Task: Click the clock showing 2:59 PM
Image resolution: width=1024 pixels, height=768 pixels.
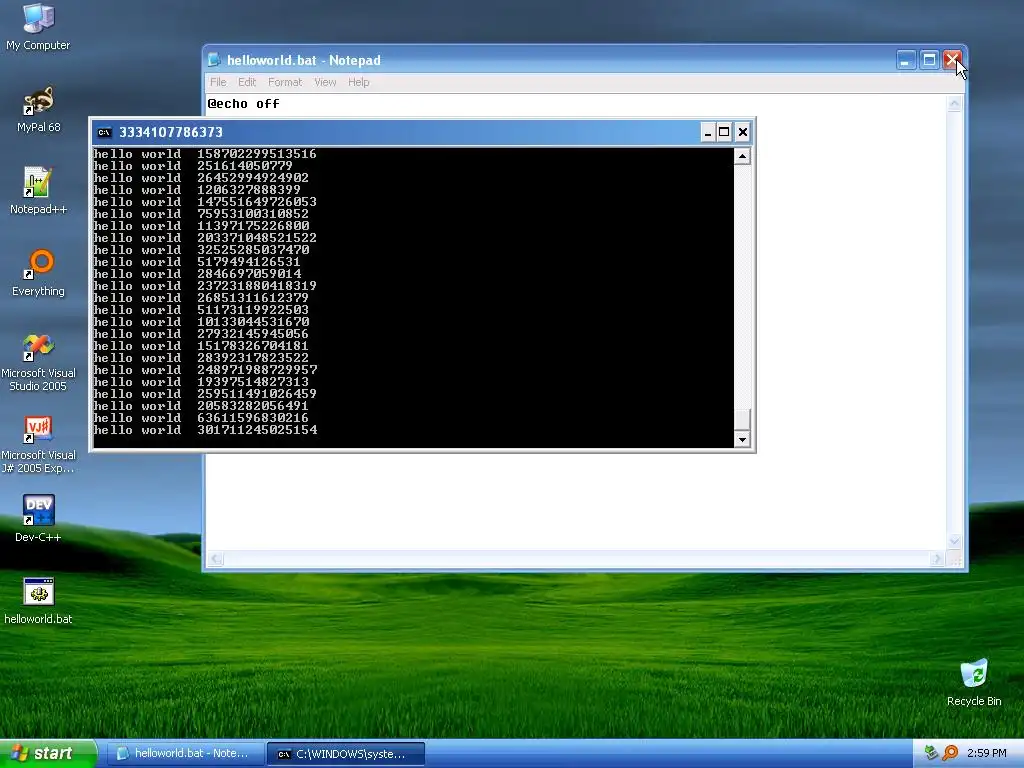Action: [x=987, y=753]
